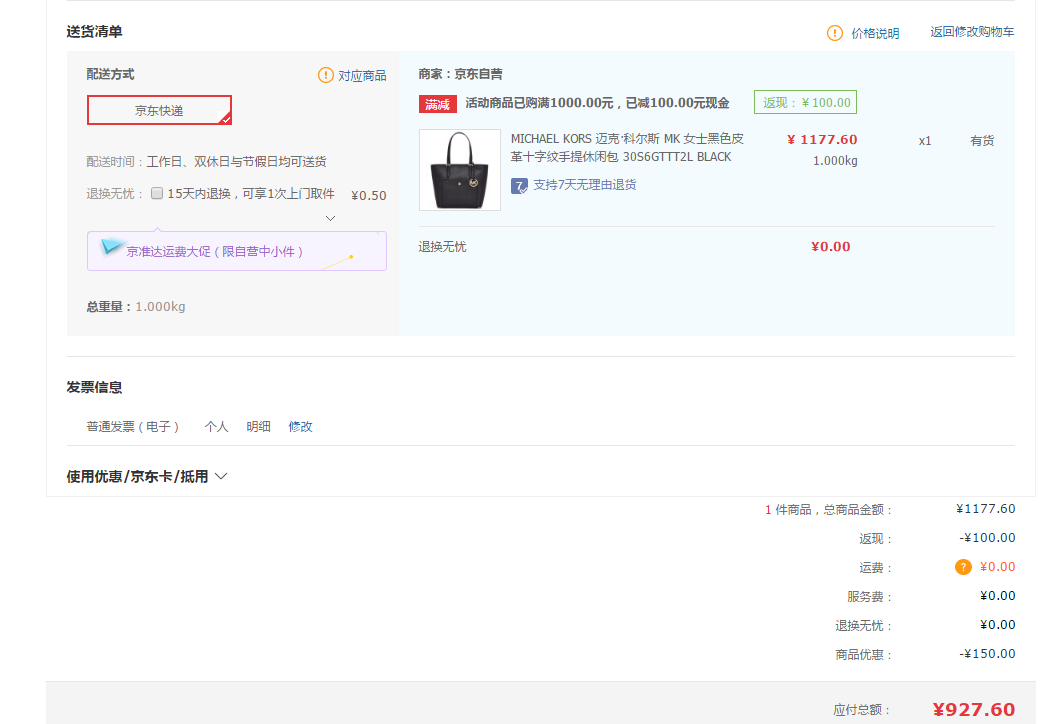Click the 活动商品已购满1000.00元 promotion text
Viewport: 1045px width, 724px height.
click(597, 103)
